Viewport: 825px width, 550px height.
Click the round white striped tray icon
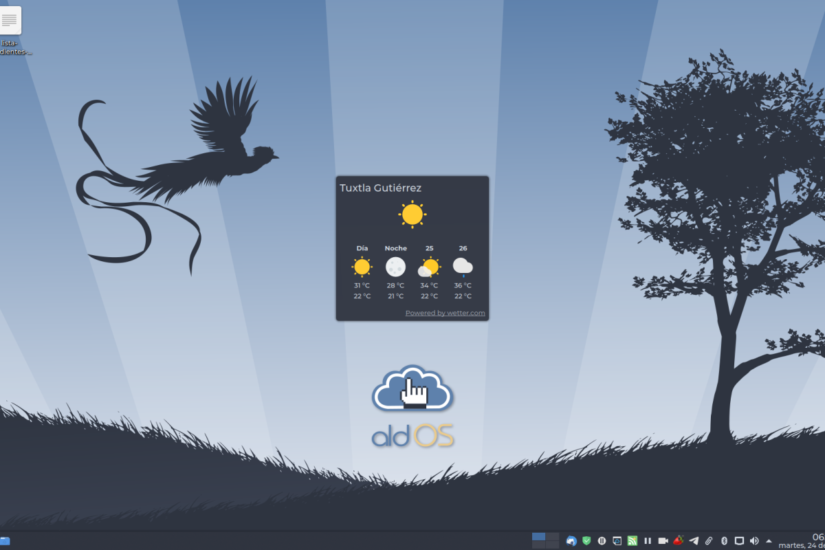click(x=602, y=541)
